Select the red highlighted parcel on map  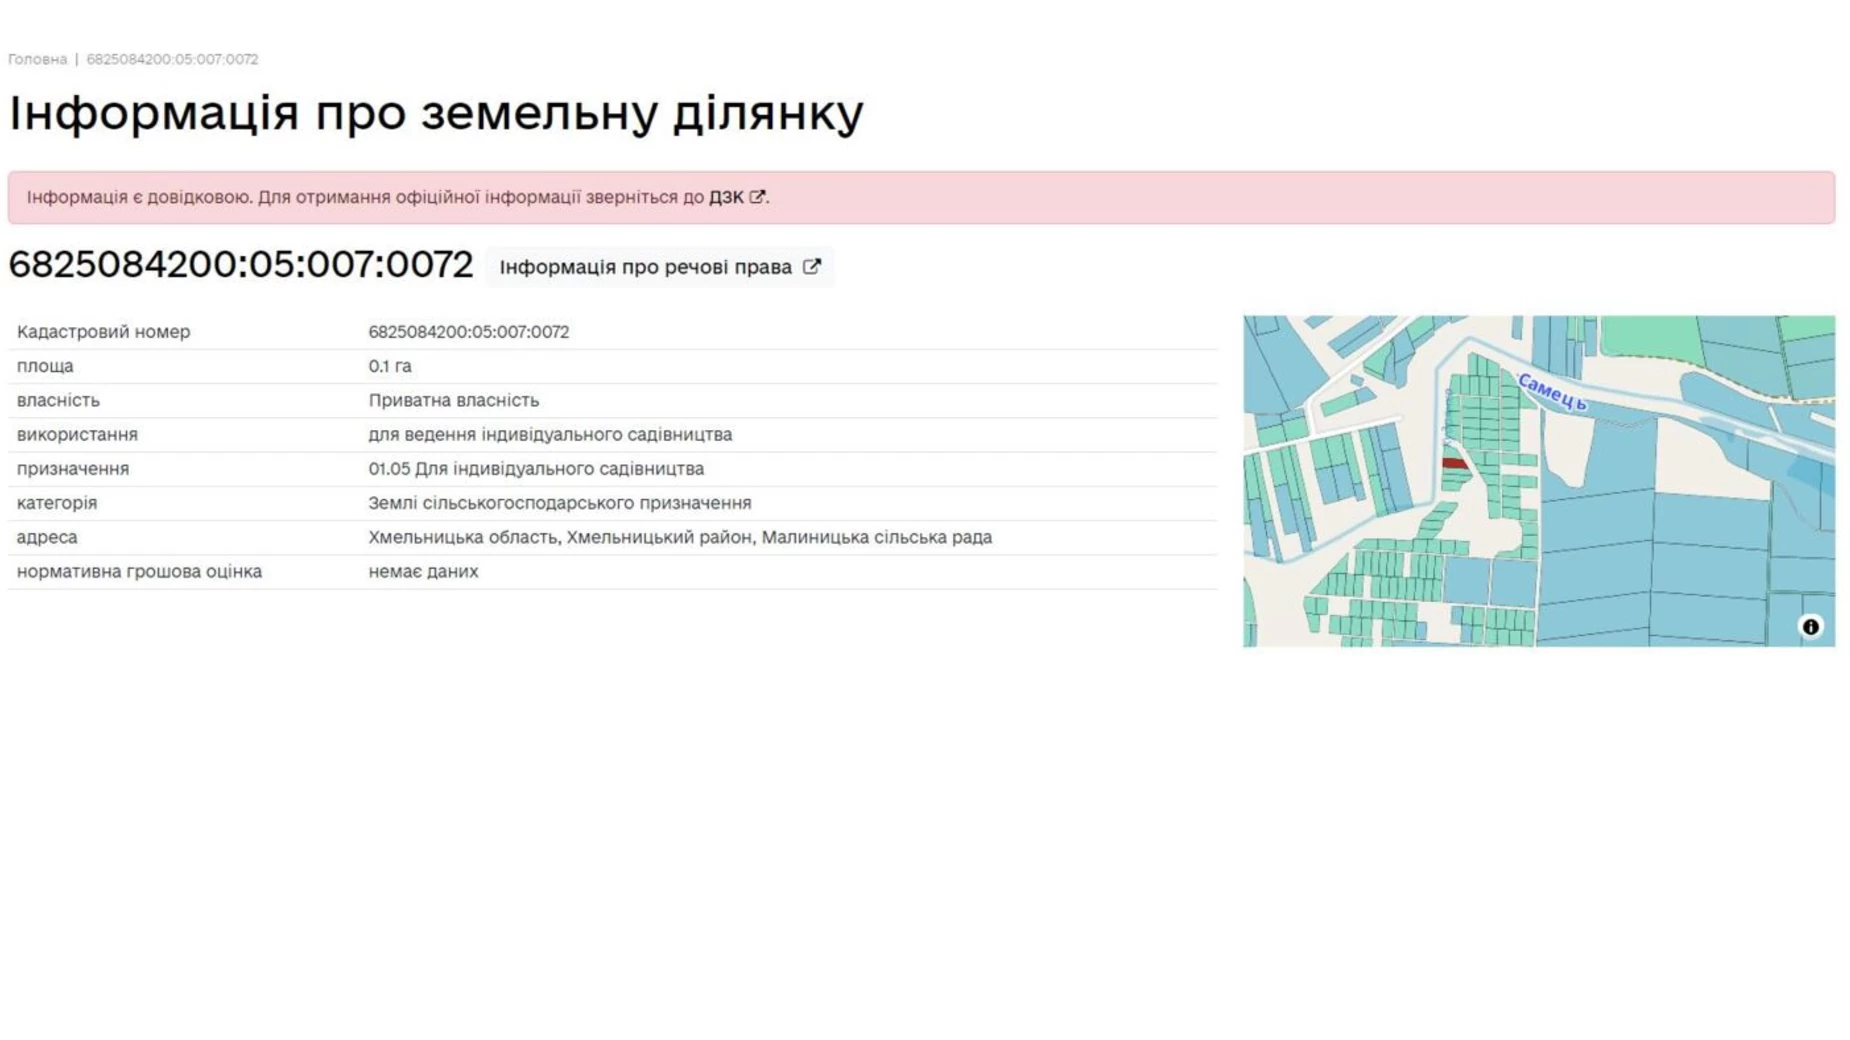[x=1455, y=463]
